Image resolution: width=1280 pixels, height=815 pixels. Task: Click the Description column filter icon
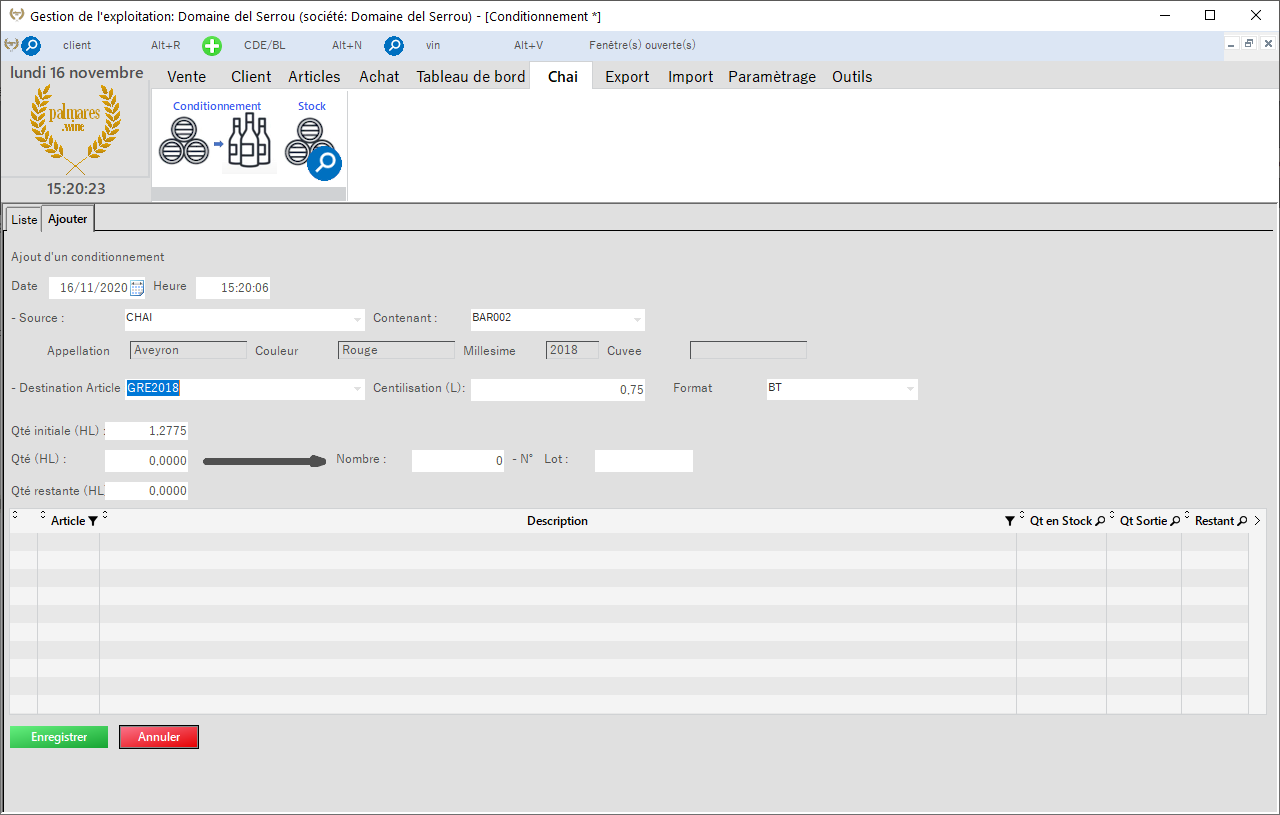1009,521
